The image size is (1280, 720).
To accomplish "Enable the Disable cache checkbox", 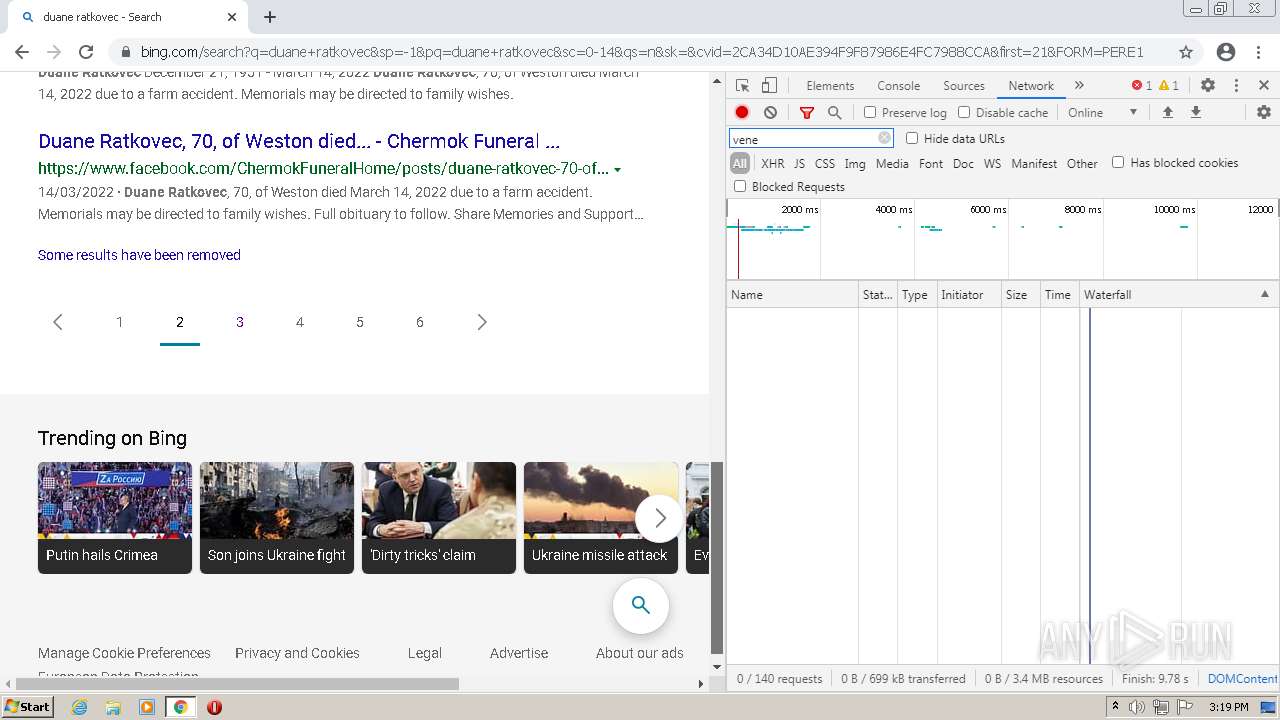I will (964, 113).
